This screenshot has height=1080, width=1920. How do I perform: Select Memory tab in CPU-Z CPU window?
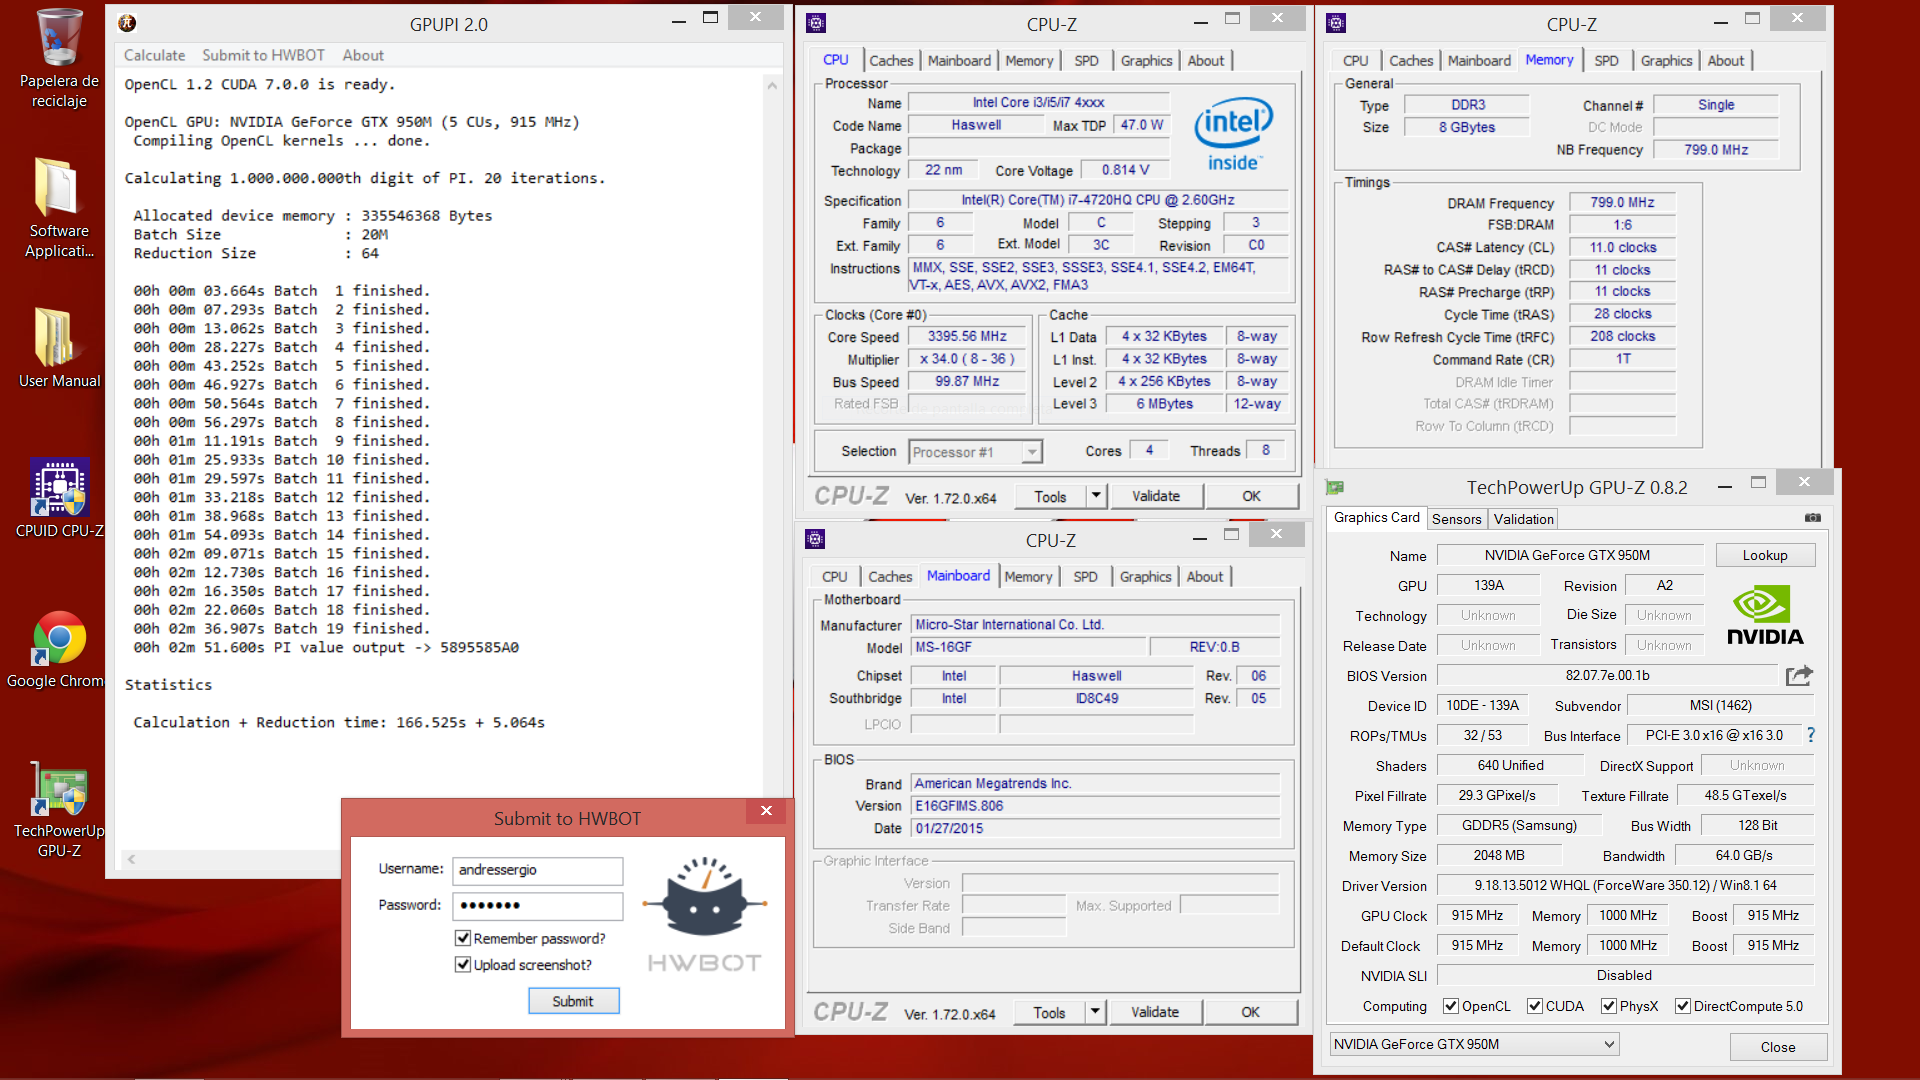click(1029, 60)
